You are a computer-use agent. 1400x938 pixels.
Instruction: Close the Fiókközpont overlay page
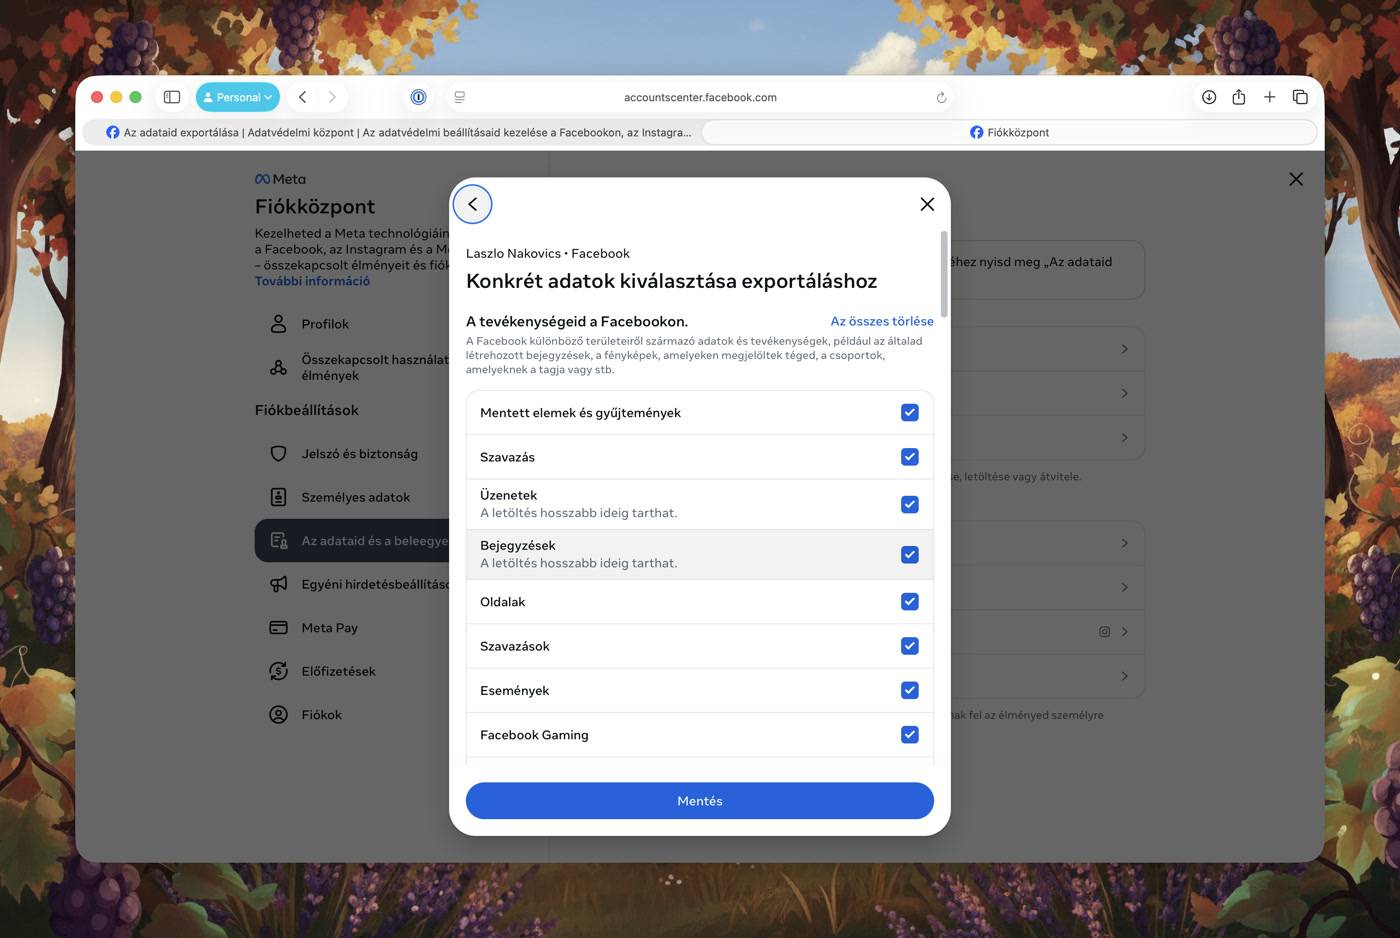1296,179
